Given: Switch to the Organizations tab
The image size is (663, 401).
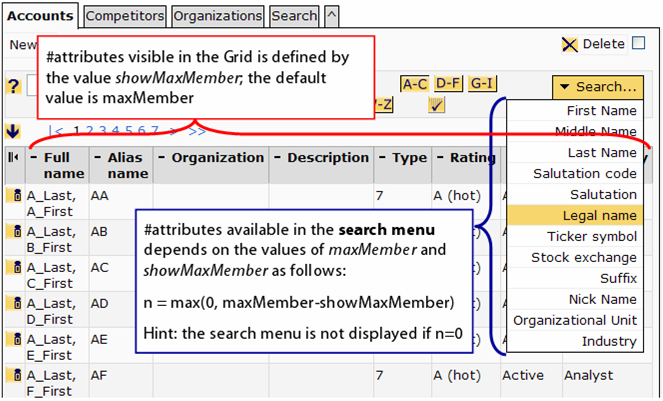Looking at the screenshot, I should point(218,16).
